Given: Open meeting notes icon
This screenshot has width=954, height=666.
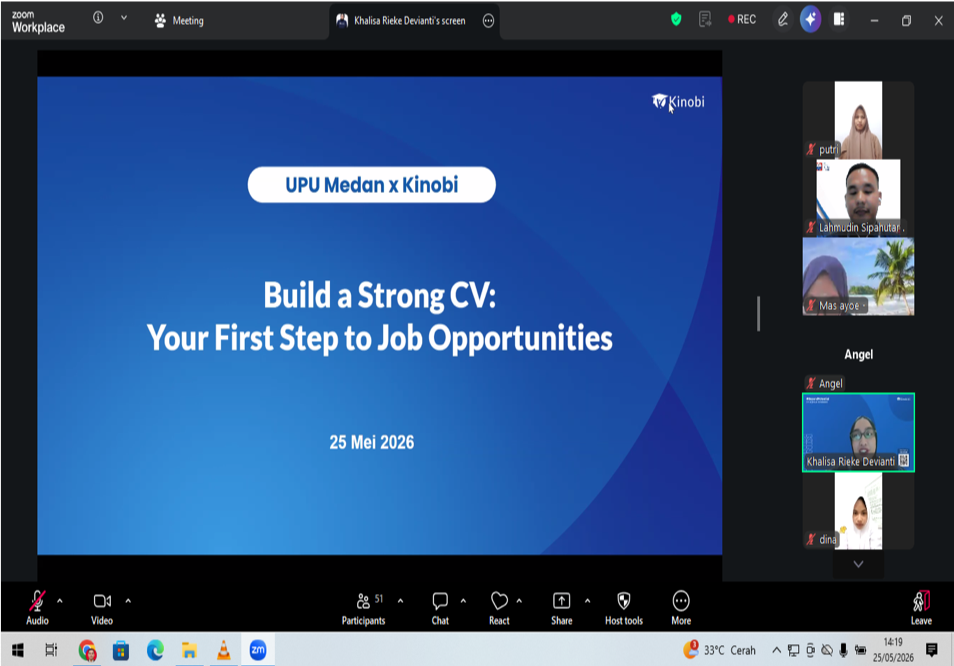Looking at the screenshot, I should 705,19.
